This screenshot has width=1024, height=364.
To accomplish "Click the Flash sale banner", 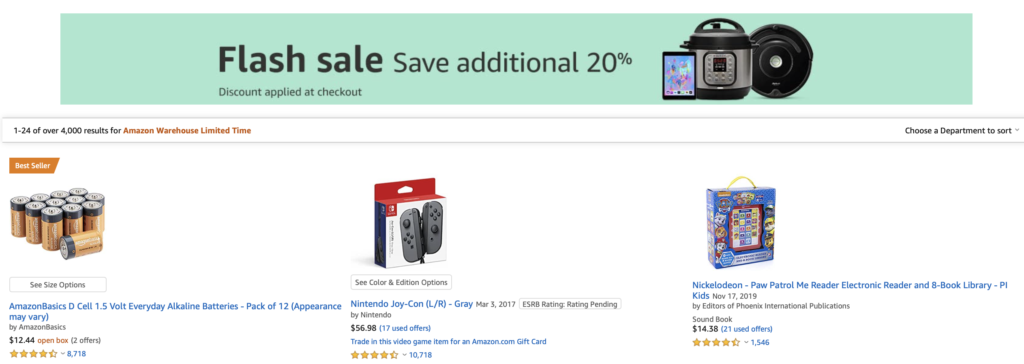I will click(x=516, y=59).
